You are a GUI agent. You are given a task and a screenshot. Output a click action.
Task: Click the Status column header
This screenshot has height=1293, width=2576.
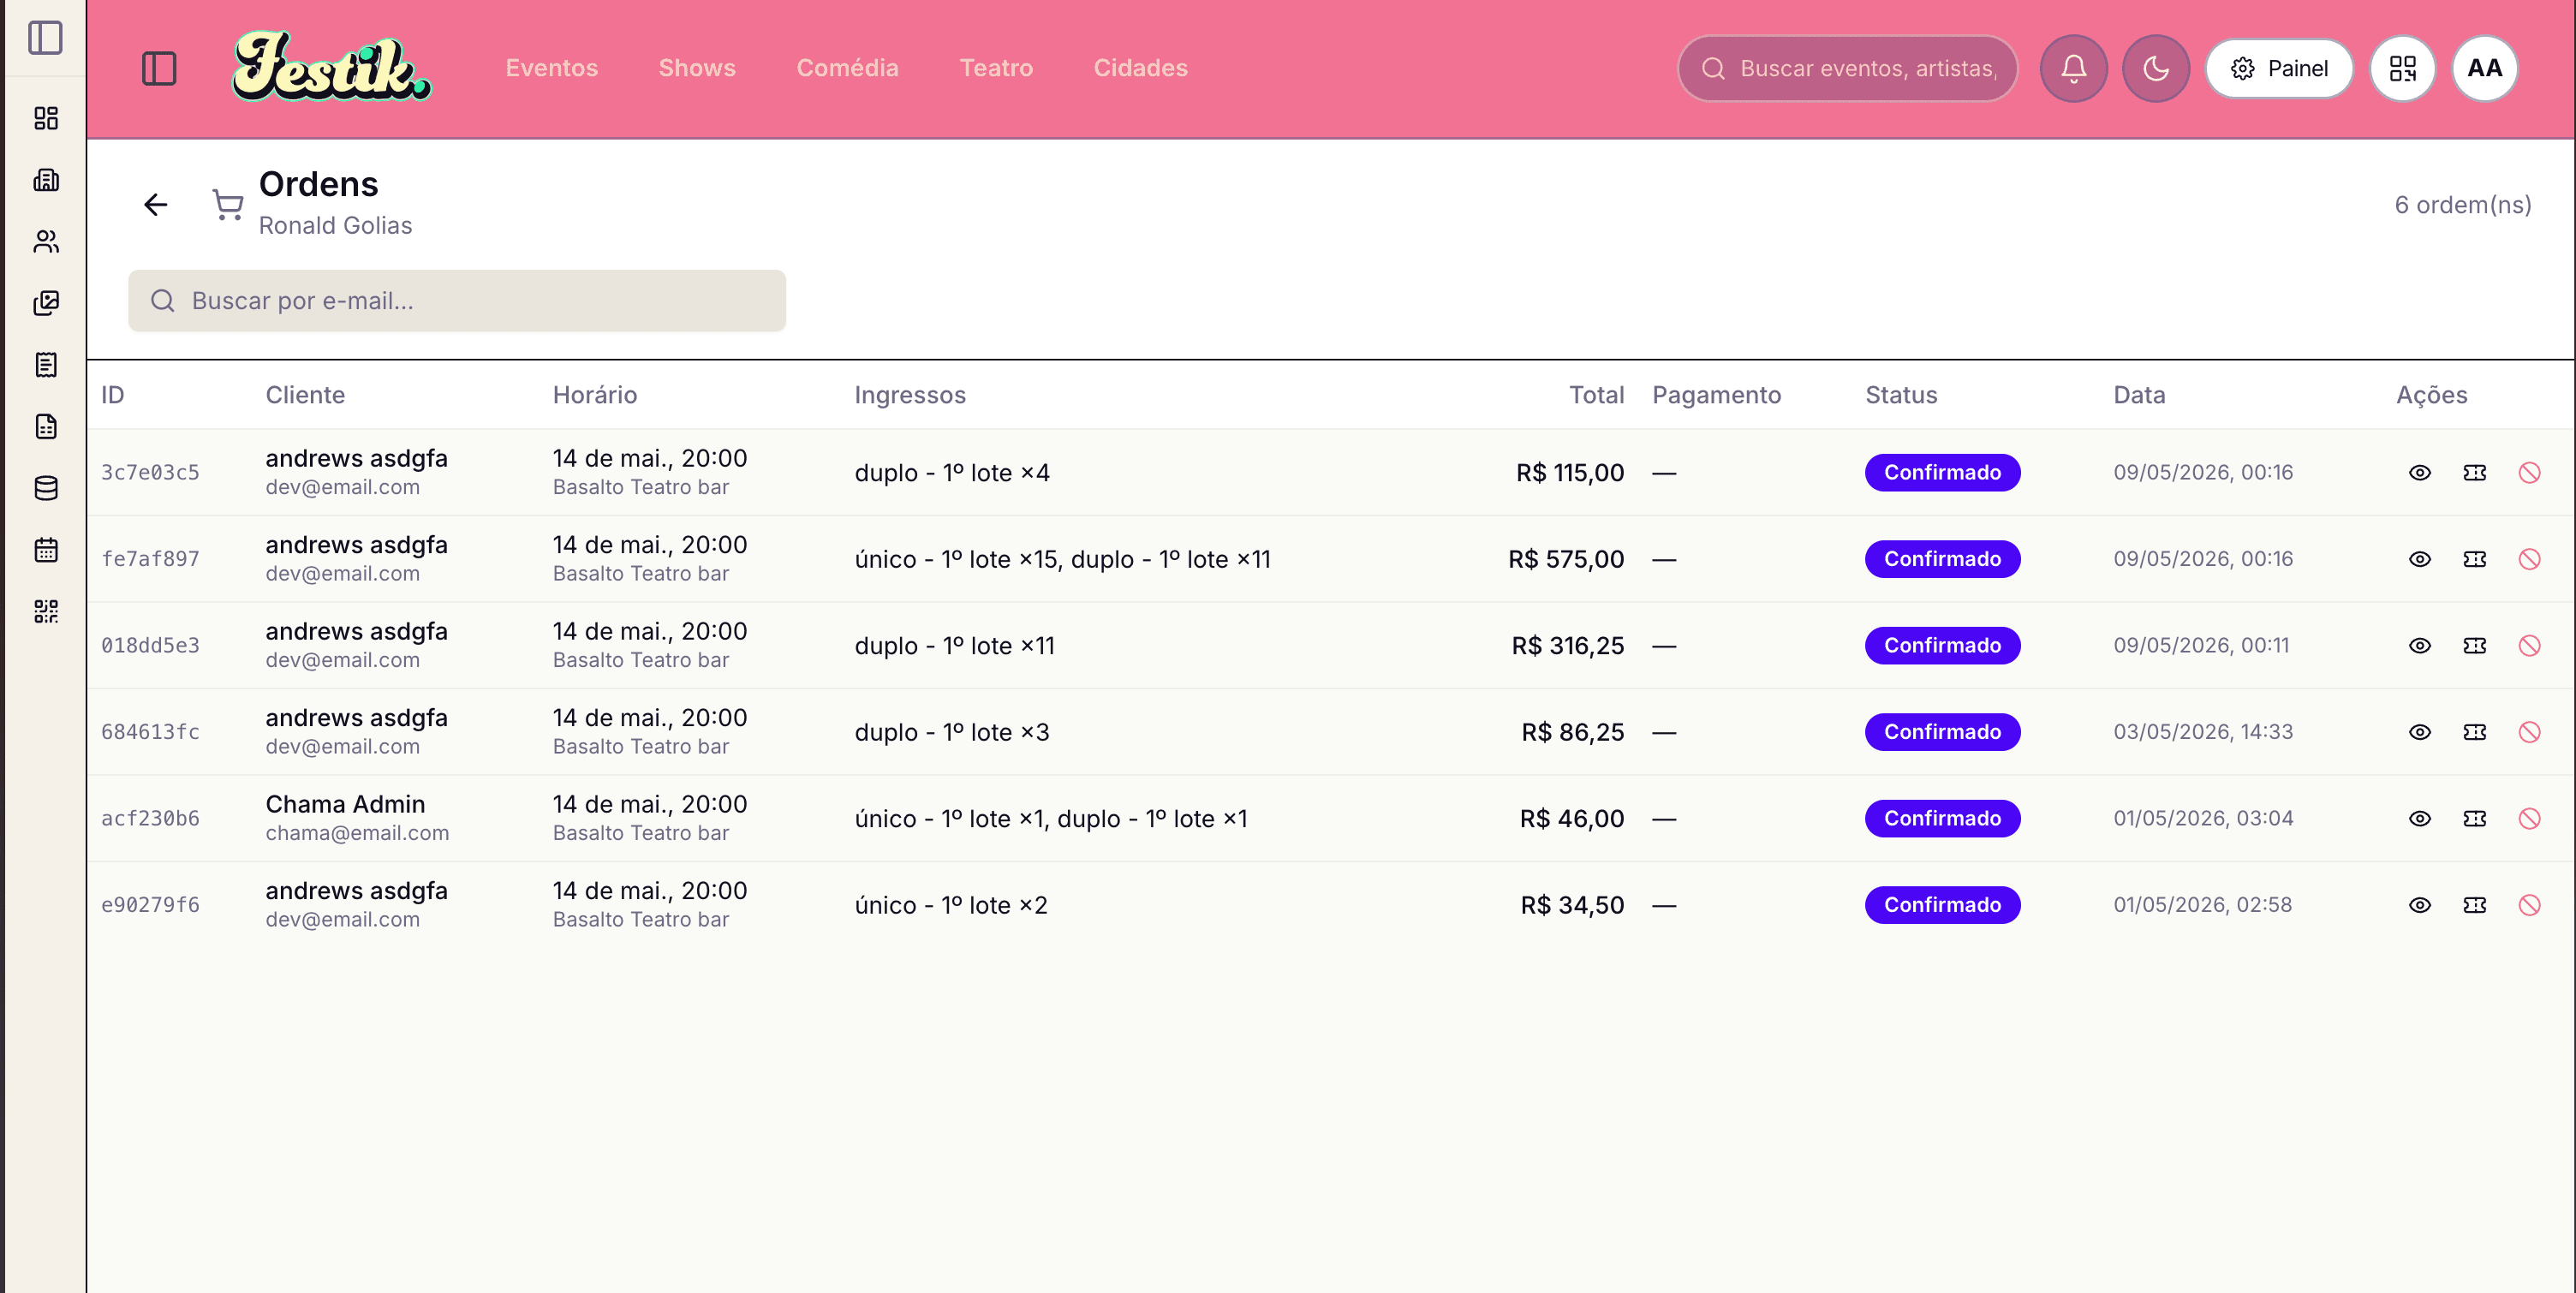pos(1901,395)
